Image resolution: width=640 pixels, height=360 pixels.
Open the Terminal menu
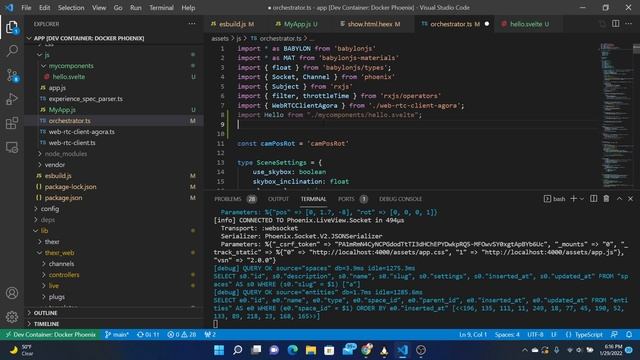[x=161, y=8]
